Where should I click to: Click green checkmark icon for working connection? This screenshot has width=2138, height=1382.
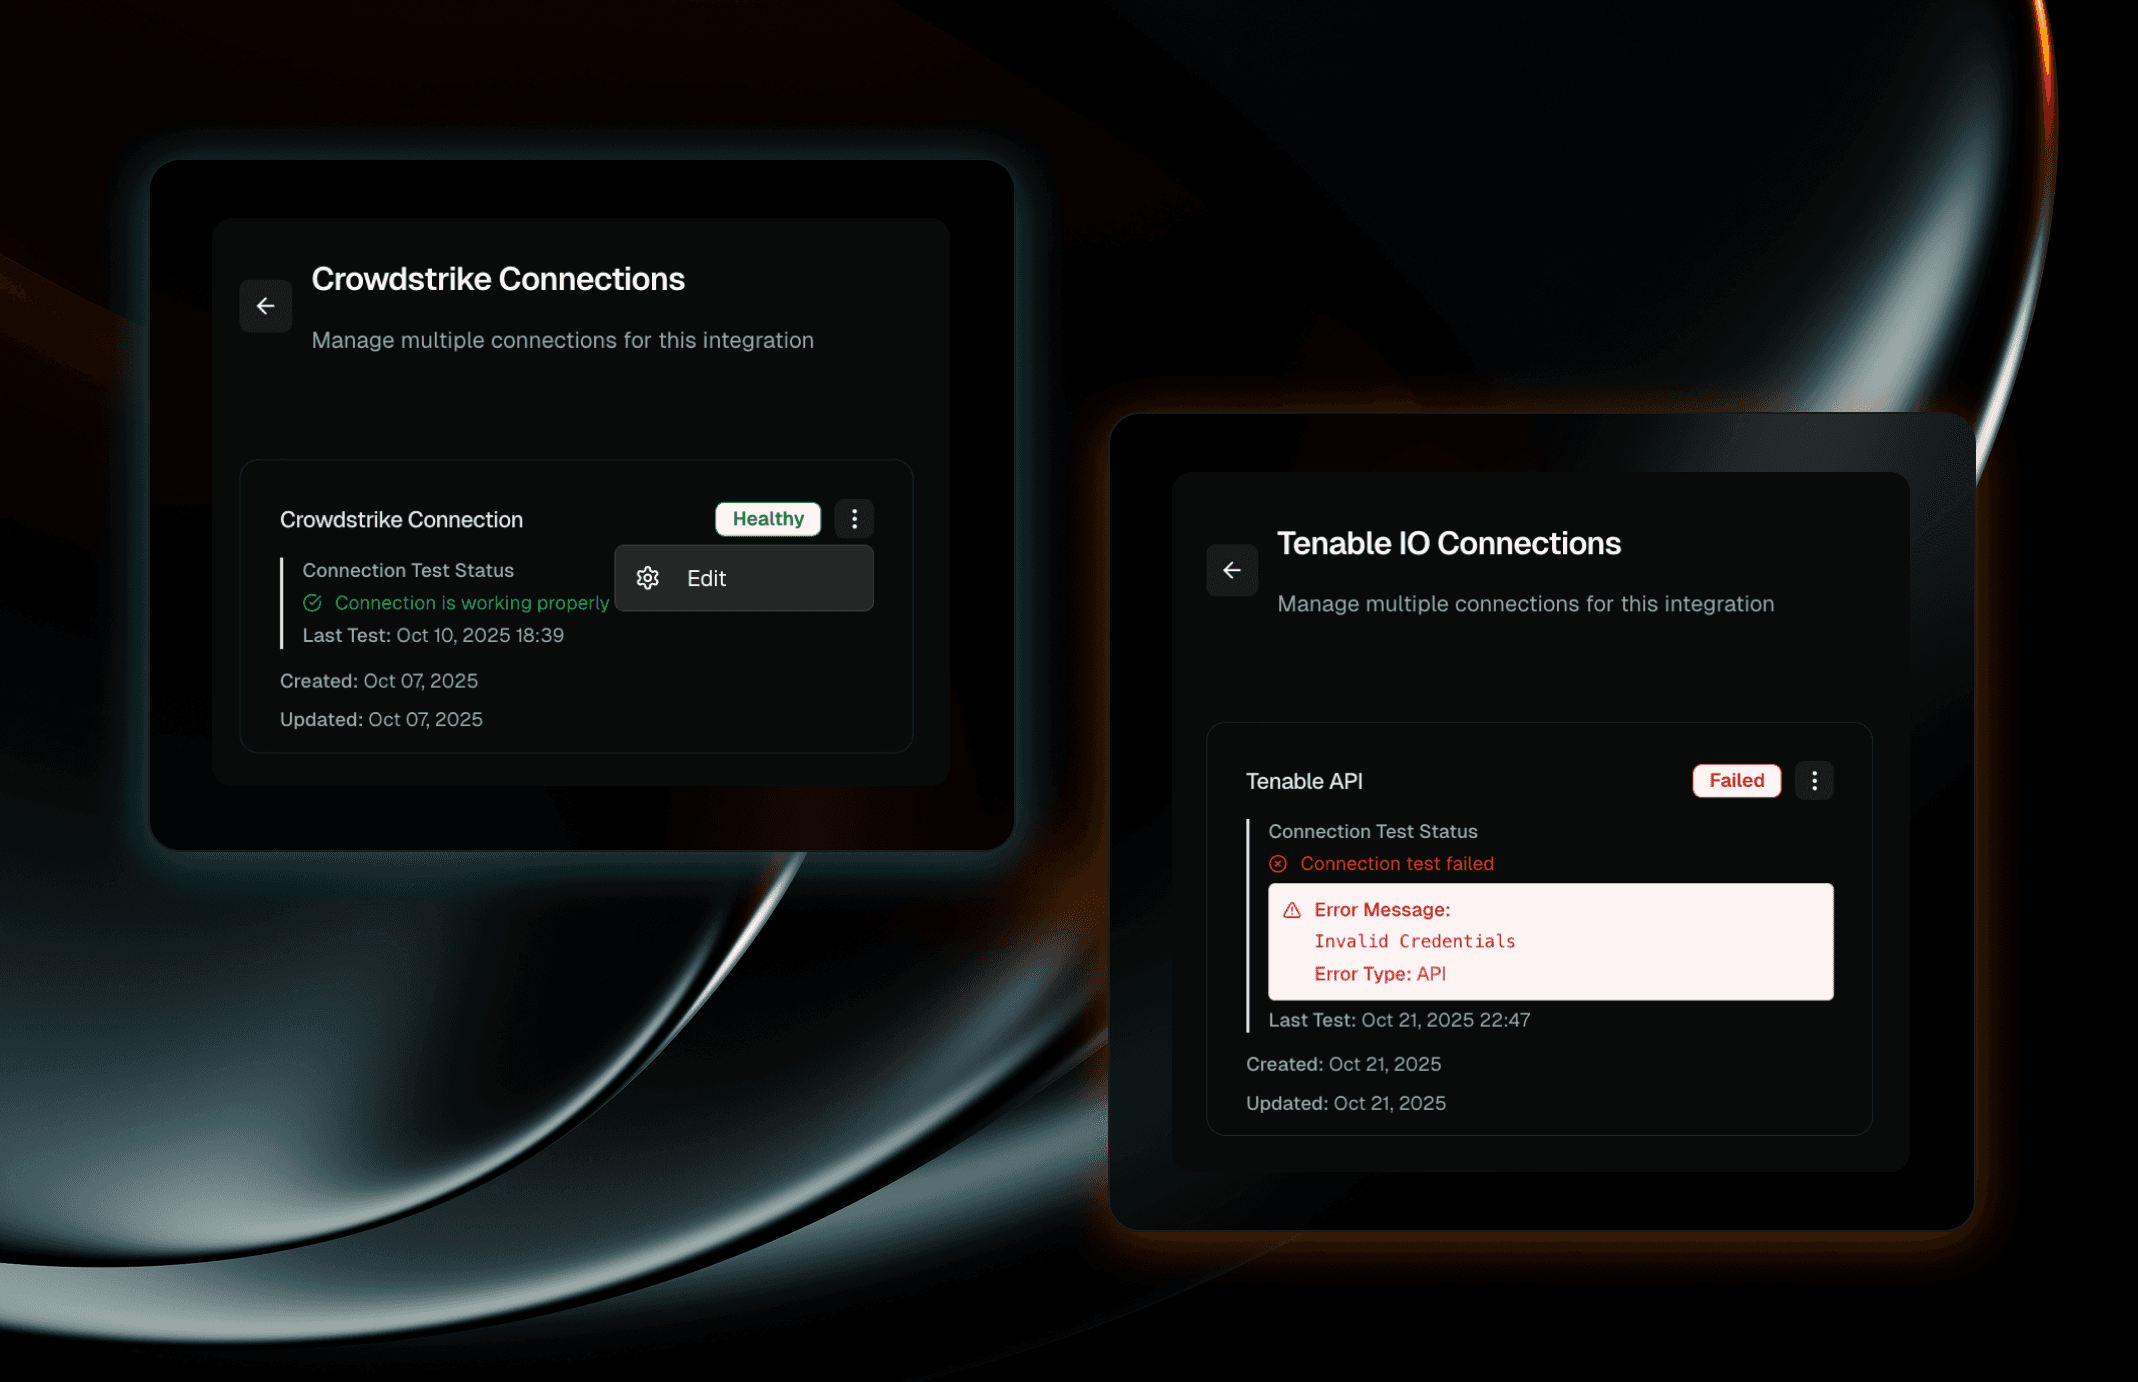312,603
